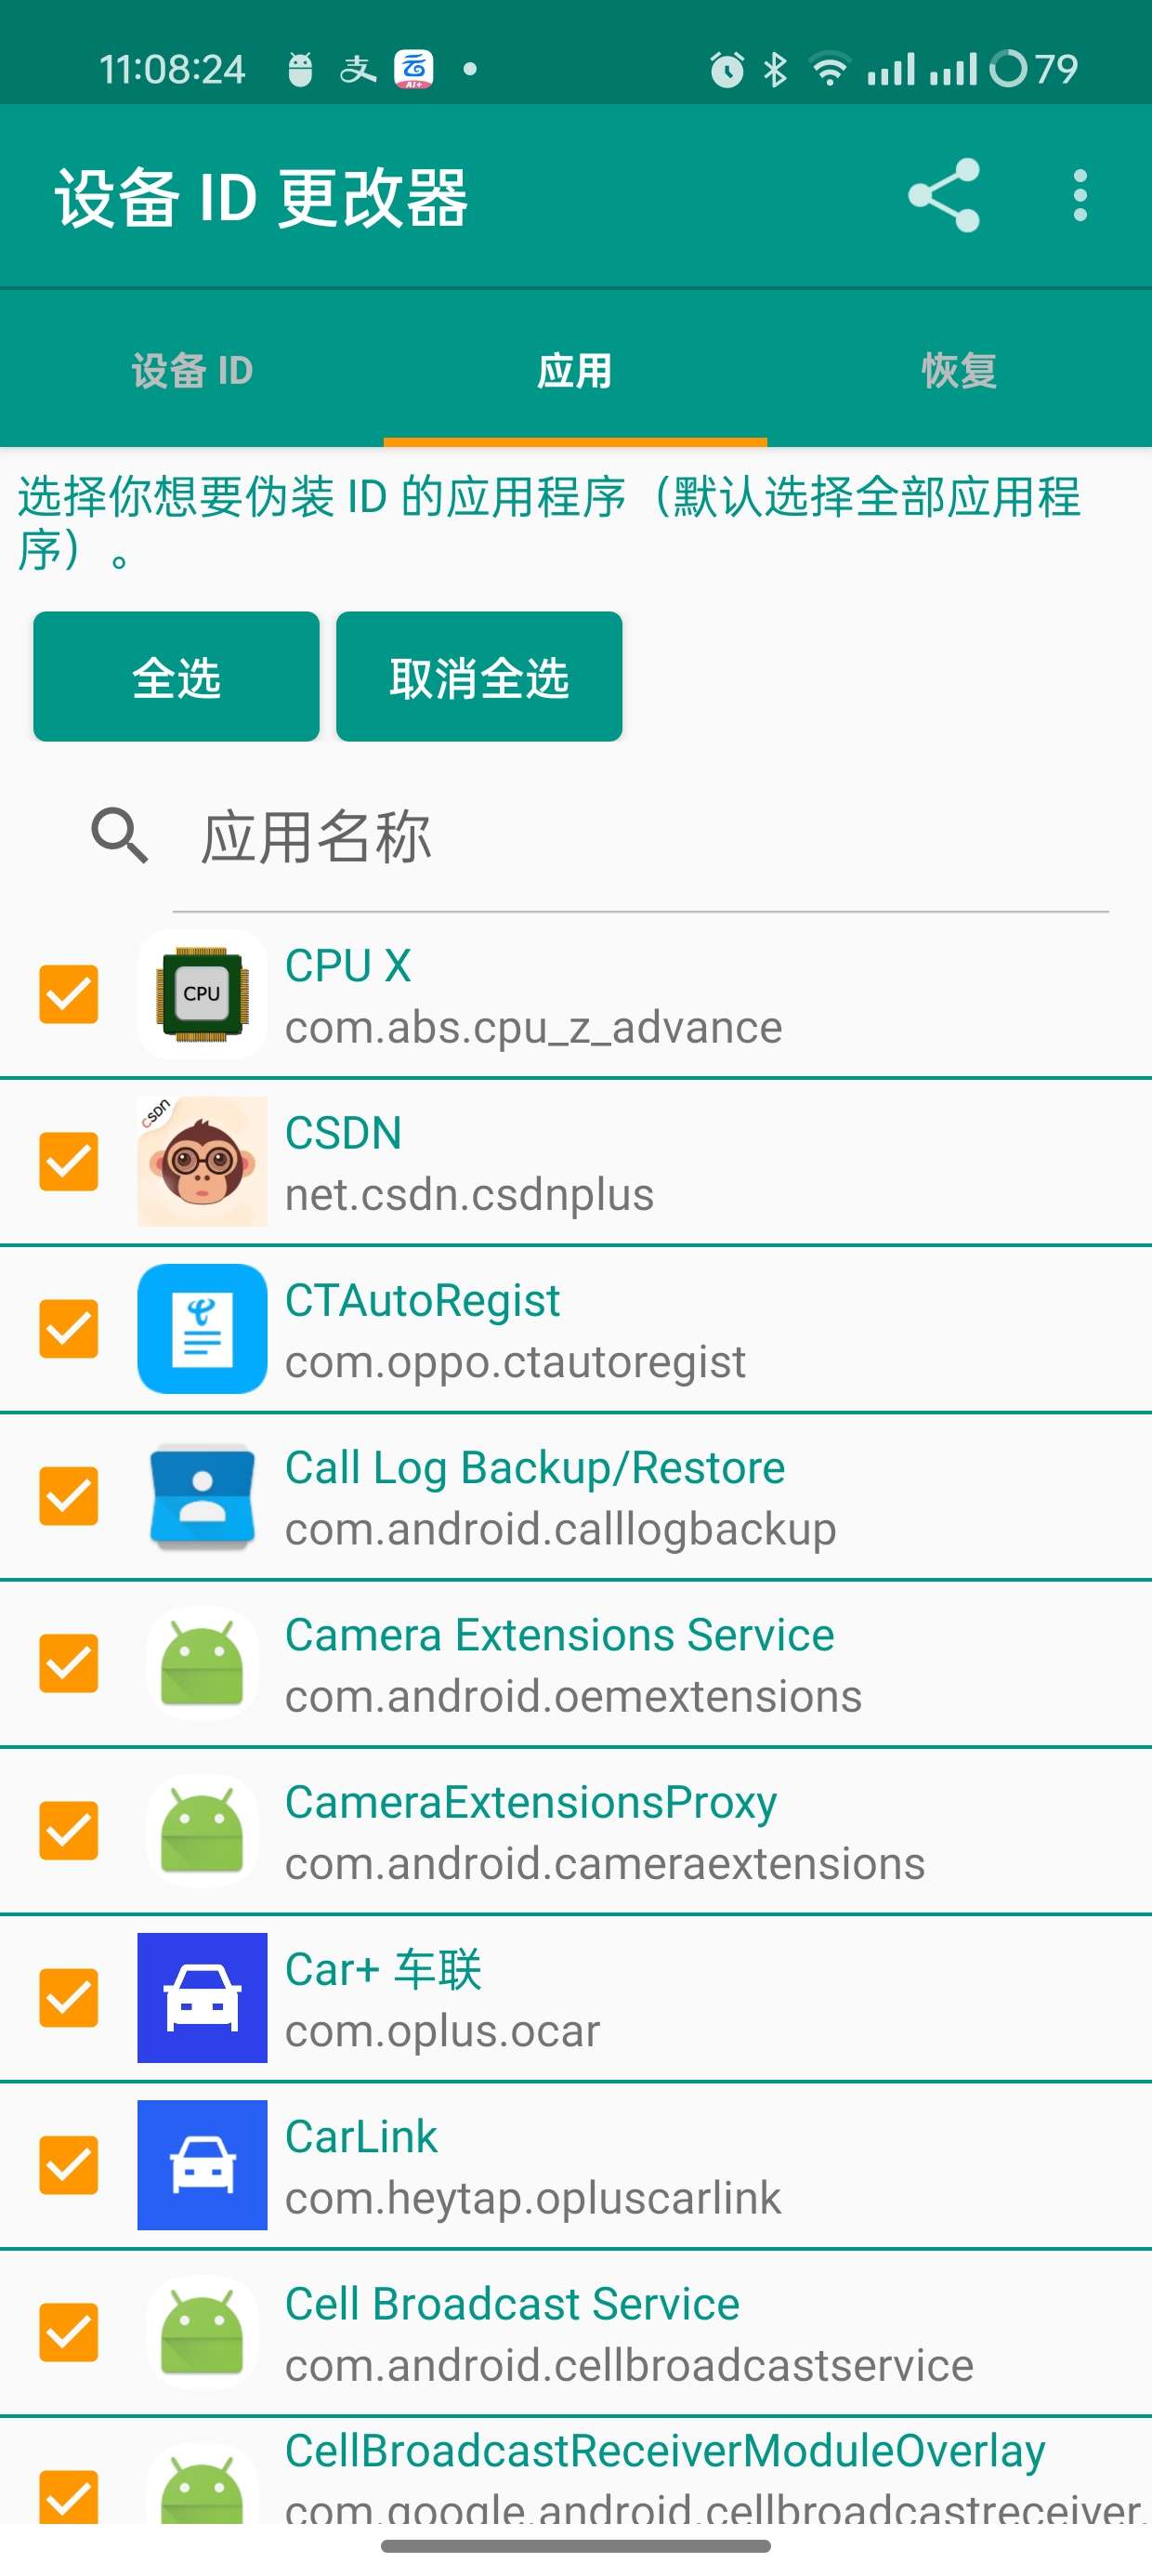This screenshot has width=1152, height=2576.
Task: Click the 全选 button
Action: pyautogui.click(x=176, y=677)
